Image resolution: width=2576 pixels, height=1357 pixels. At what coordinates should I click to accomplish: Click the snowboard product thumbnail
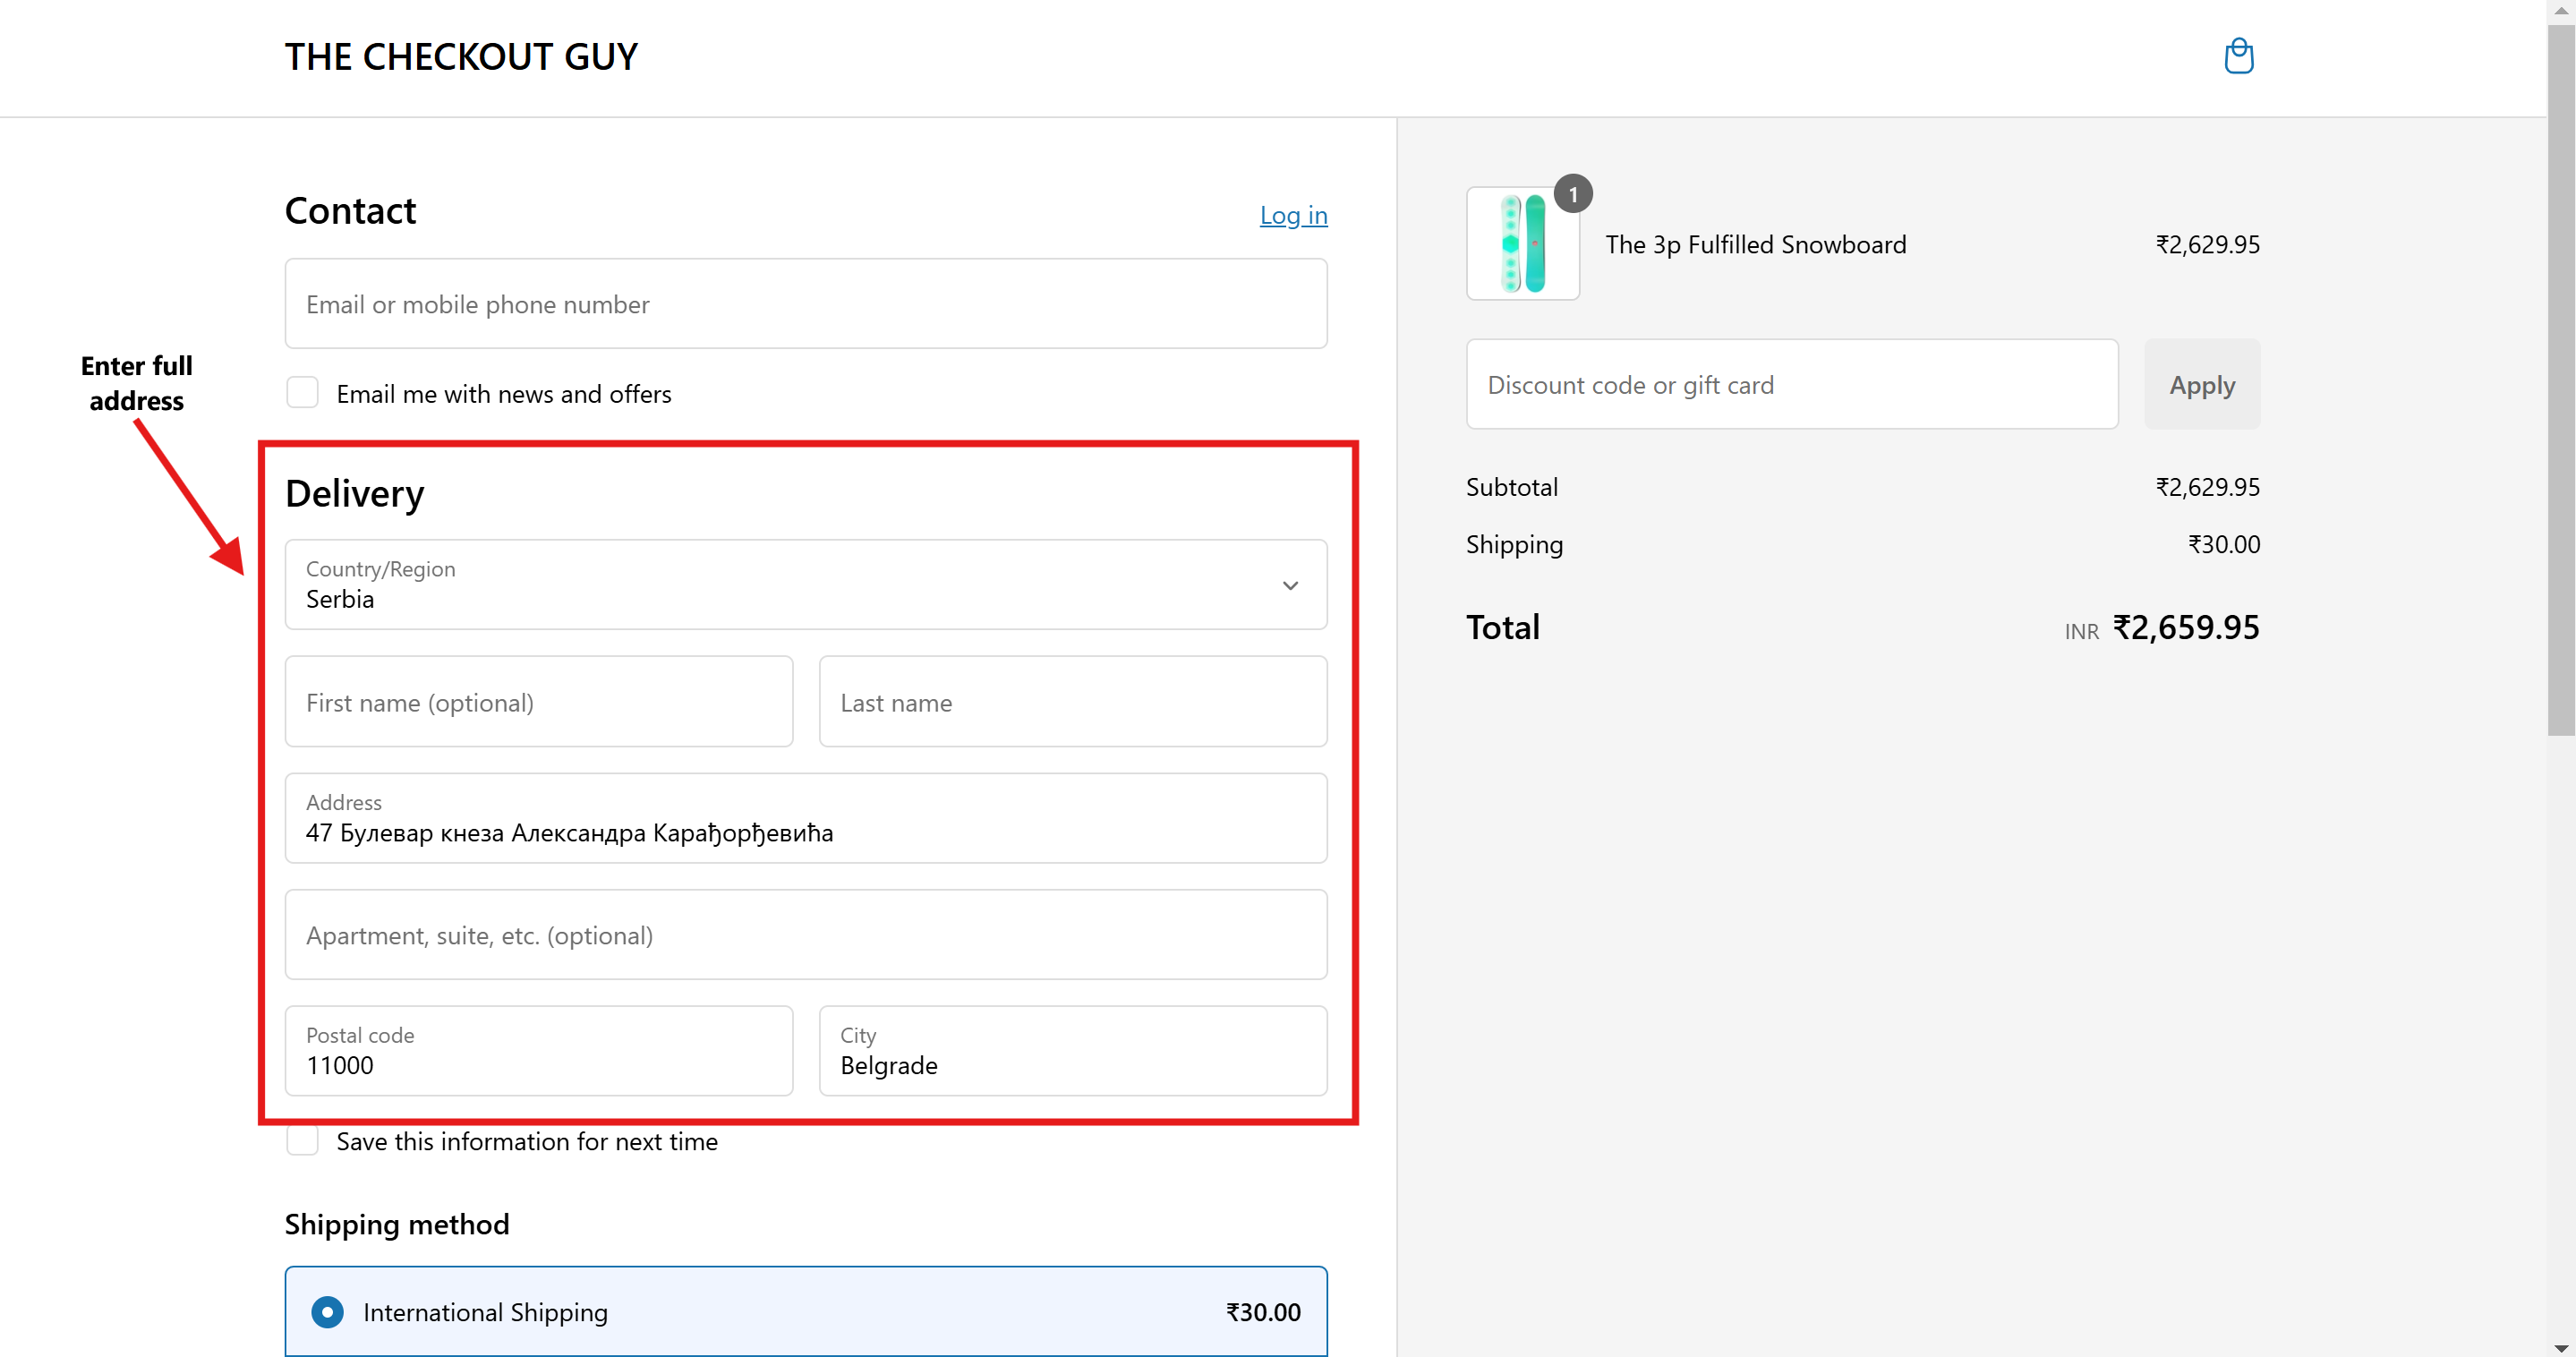1521,244
